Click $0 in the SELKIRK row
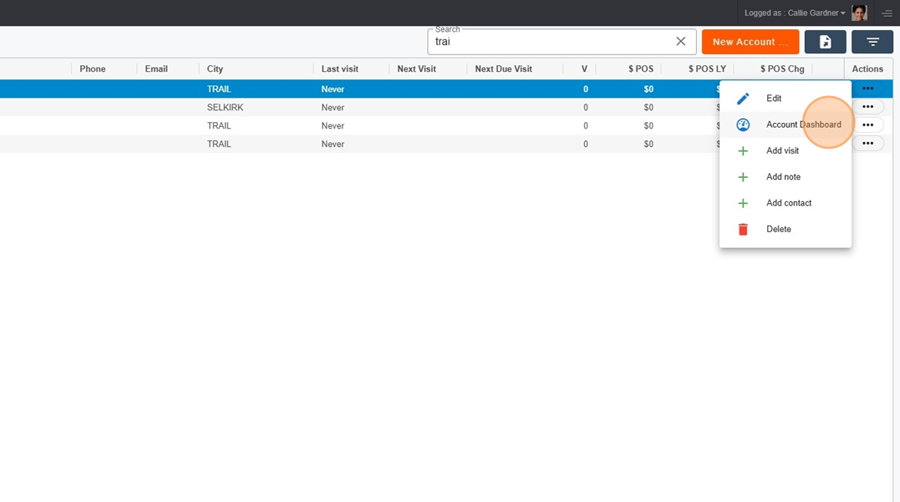900x502 pixels. point(648,107)
